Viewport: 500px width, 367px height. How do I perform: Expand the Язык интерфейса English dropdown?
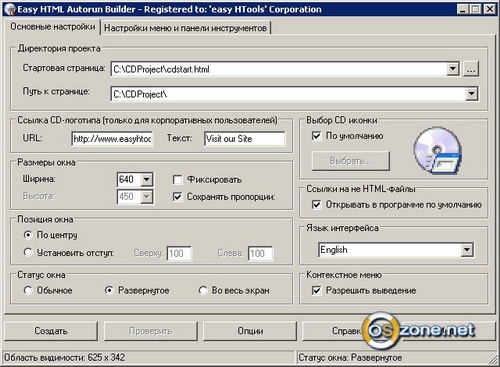pos(467,250)
